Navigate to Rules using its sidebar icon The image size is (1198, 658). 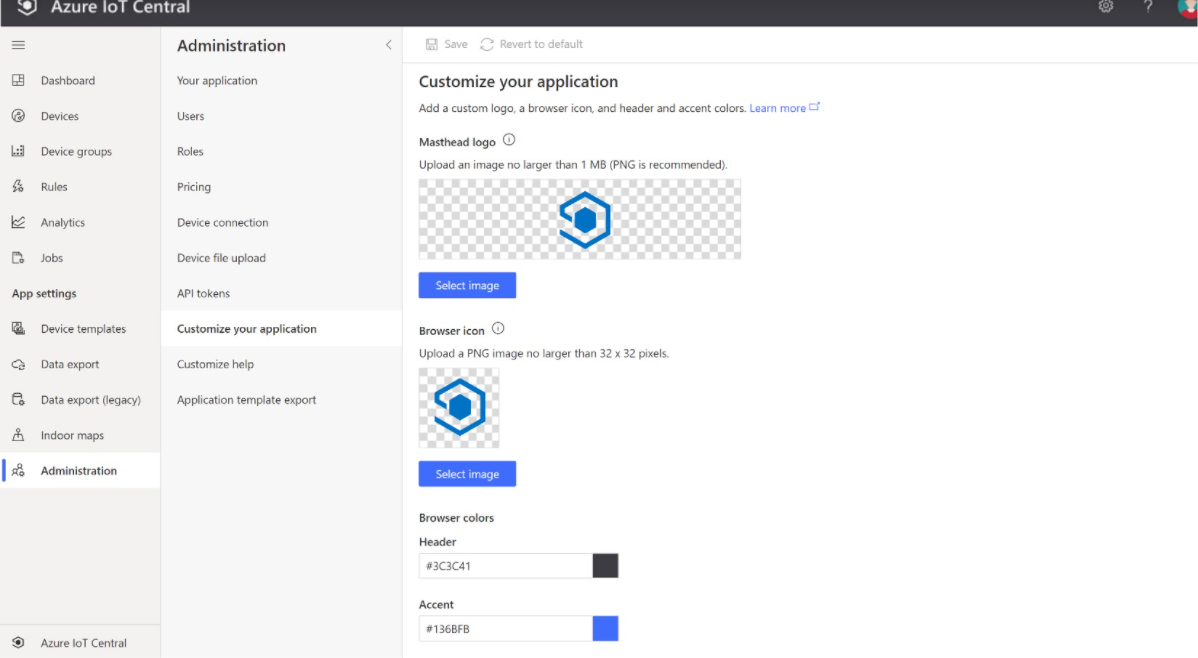coord(17,186)
